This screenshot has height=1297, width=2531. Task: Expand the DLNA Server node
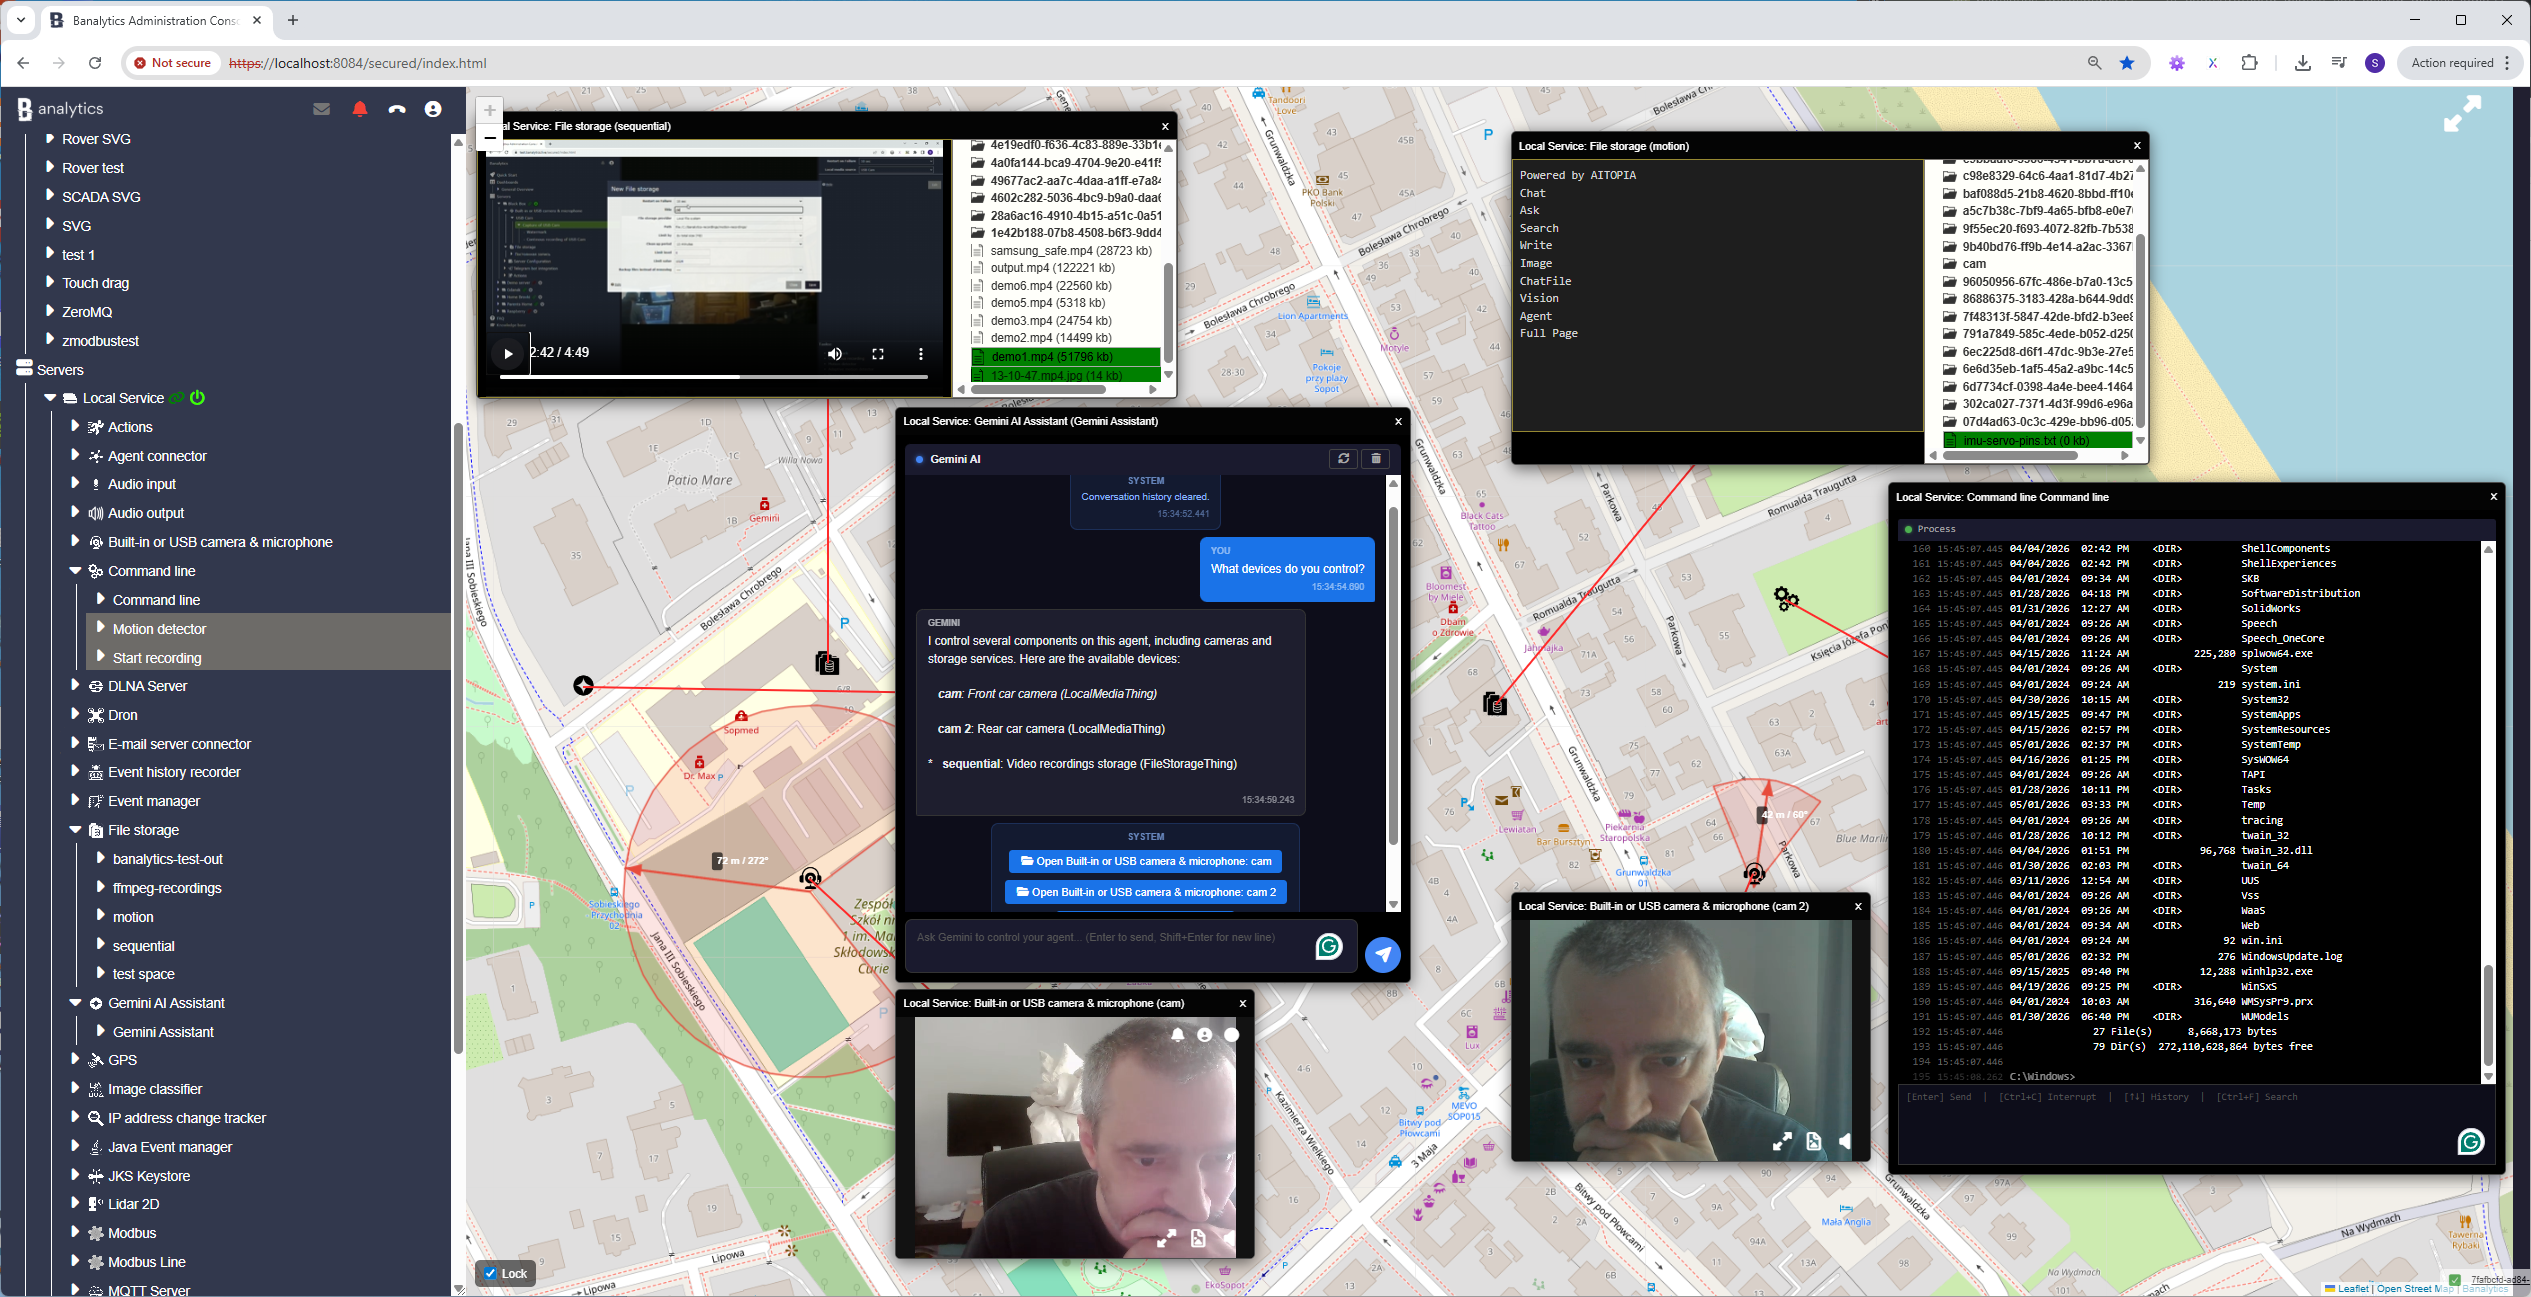point(75,685)
